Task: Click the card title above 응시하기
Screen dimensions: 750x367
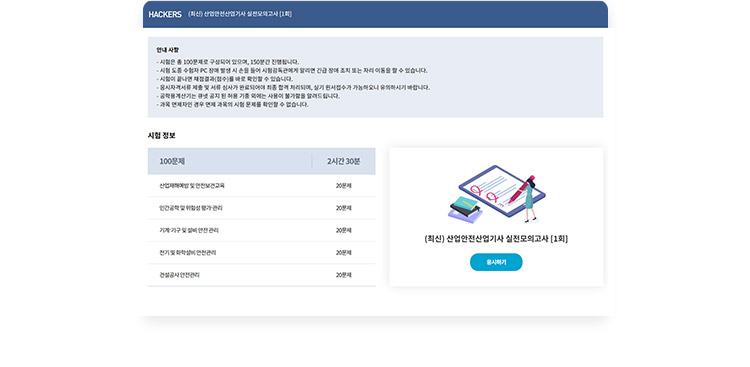Action: pos(496,239)
